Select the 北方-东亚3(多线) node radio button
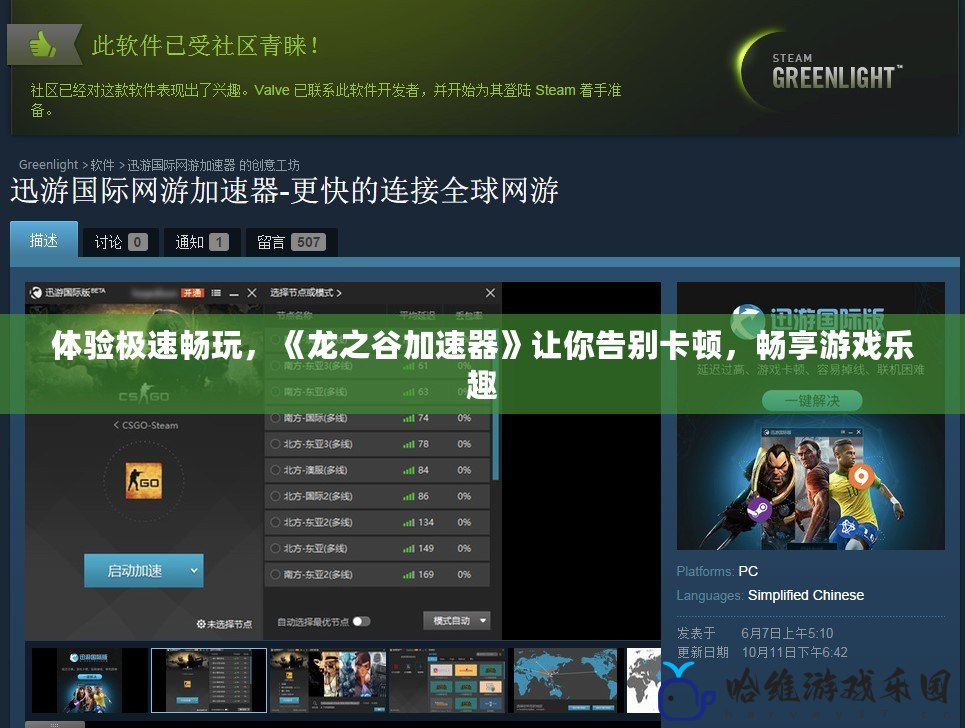The width and height of the screenshot is (965, 728). pos(275,444)
